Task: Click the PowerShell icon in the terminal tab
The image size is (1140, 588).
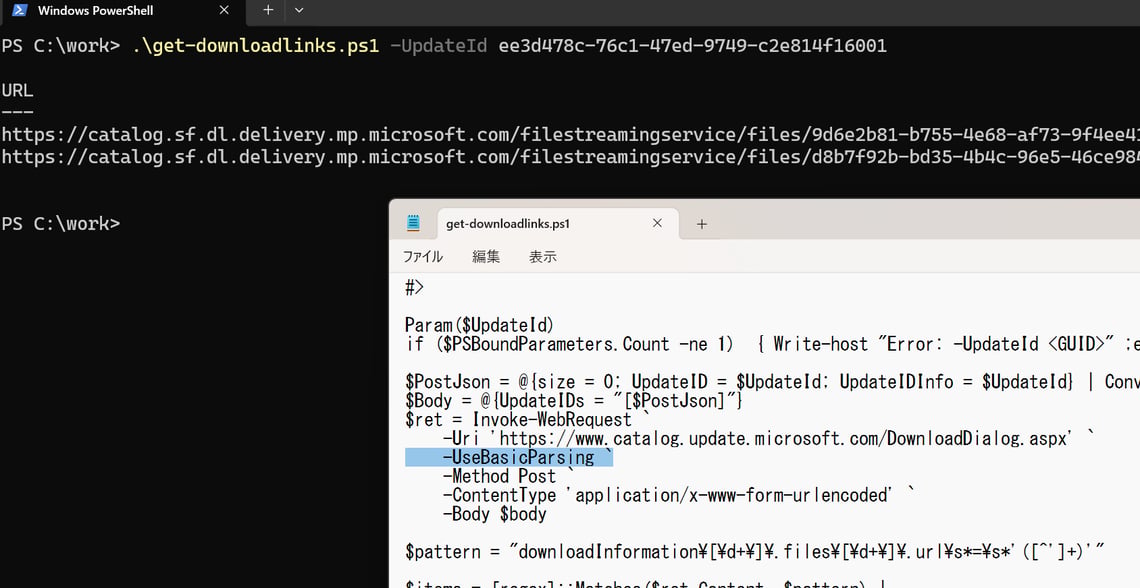Action: point(20,10)
